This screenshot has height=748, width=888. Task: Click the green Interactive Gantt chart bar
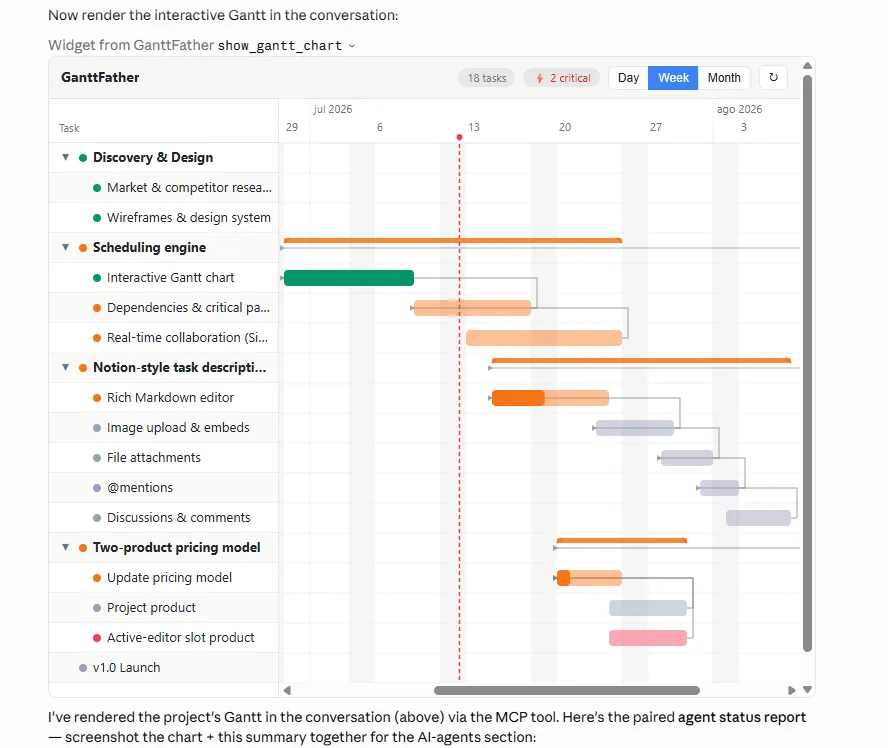coord(349,278)
